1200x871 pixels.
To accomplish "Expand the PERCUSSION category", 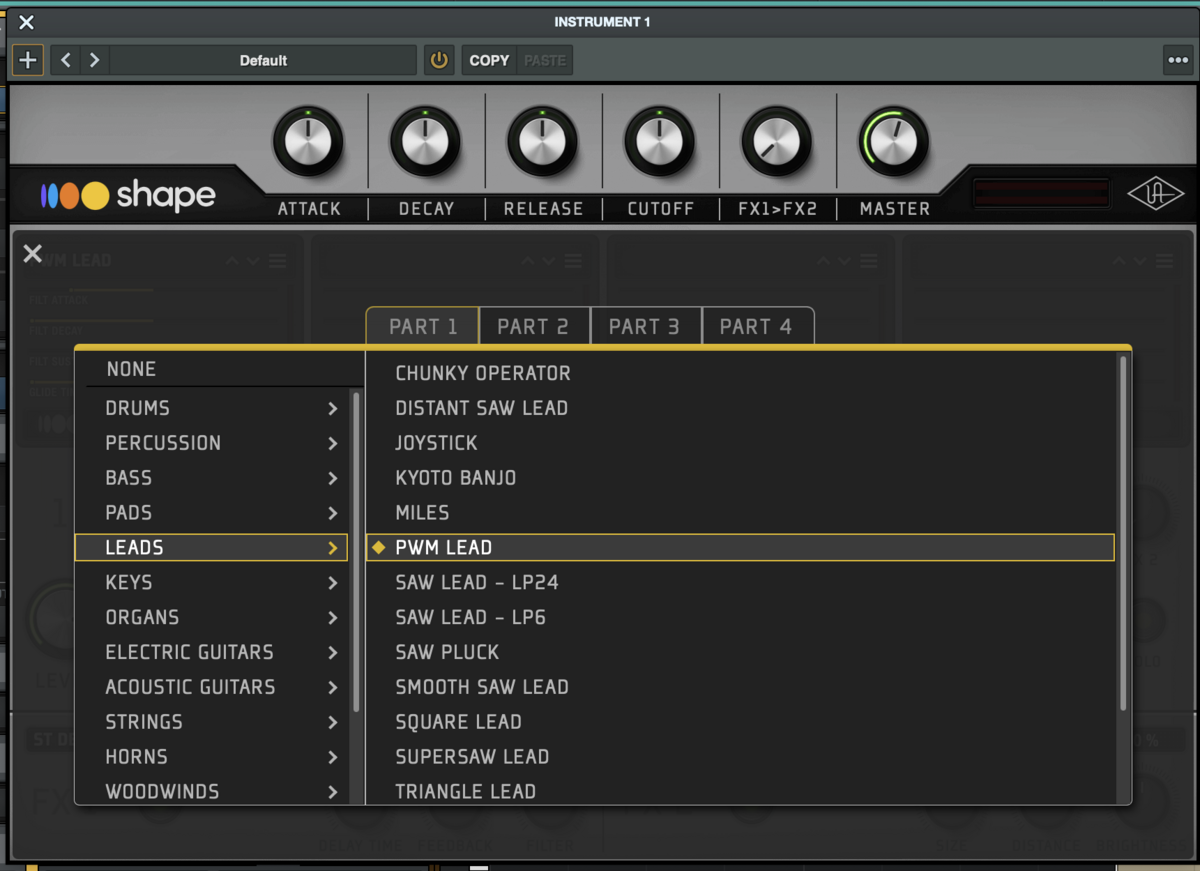I will pos(212,443).
